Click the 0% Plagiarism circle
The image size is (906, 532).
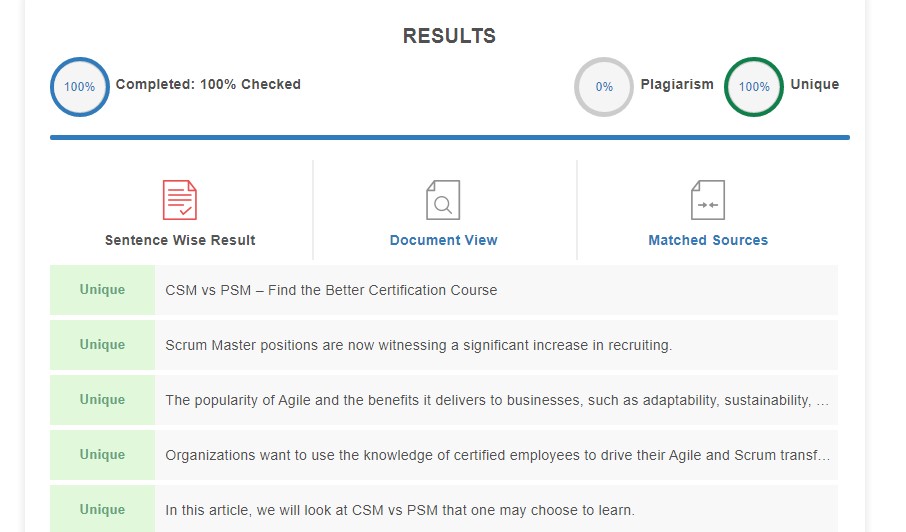click(604, 87)
